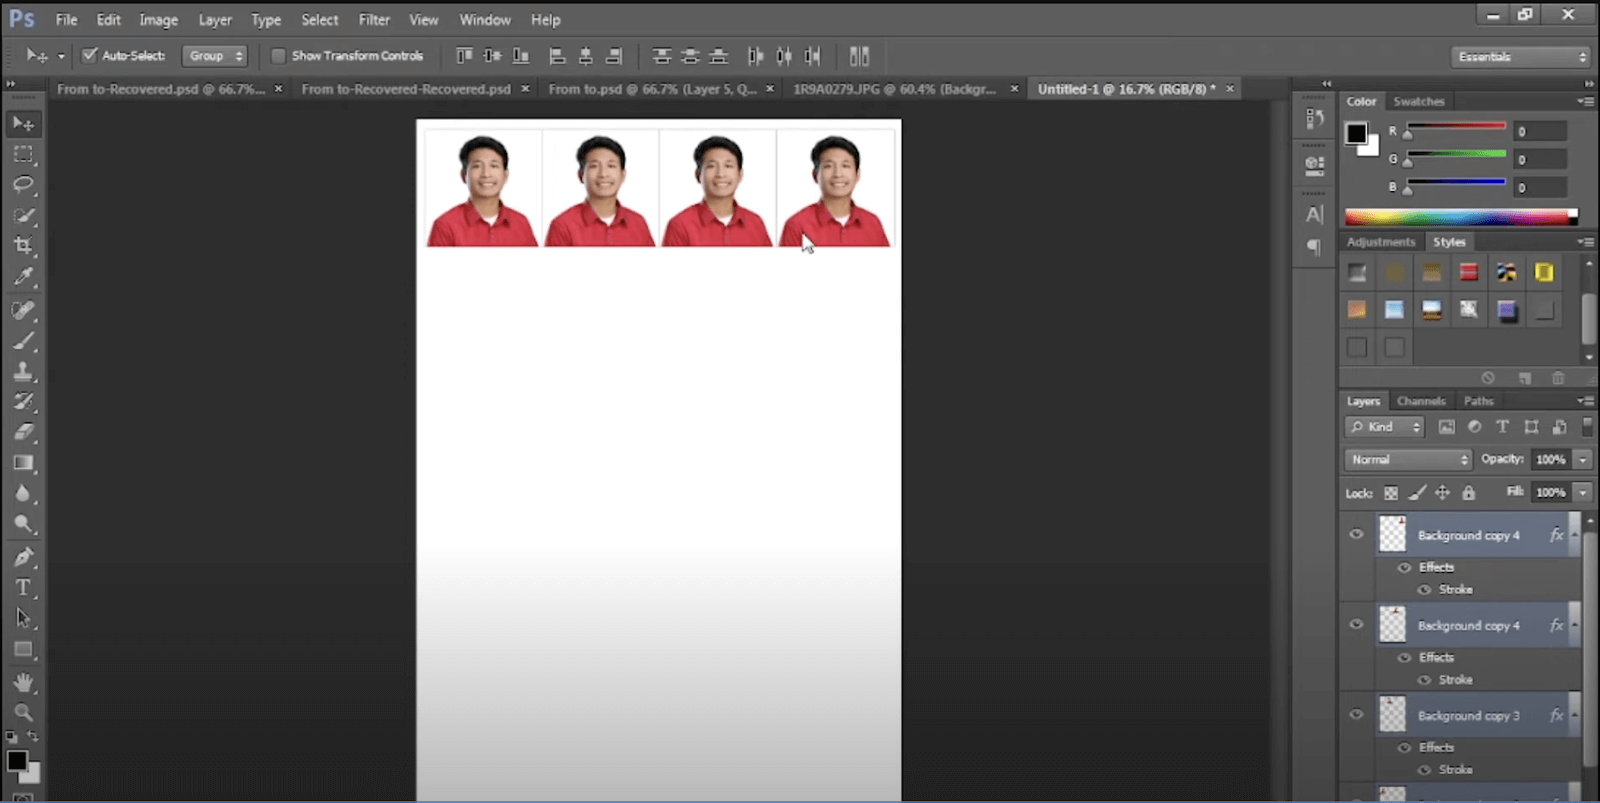Viewport: 1600px width, 803px height.
Task: Open the Essentials workspace dropdown
Action: tap(1521, 57)
